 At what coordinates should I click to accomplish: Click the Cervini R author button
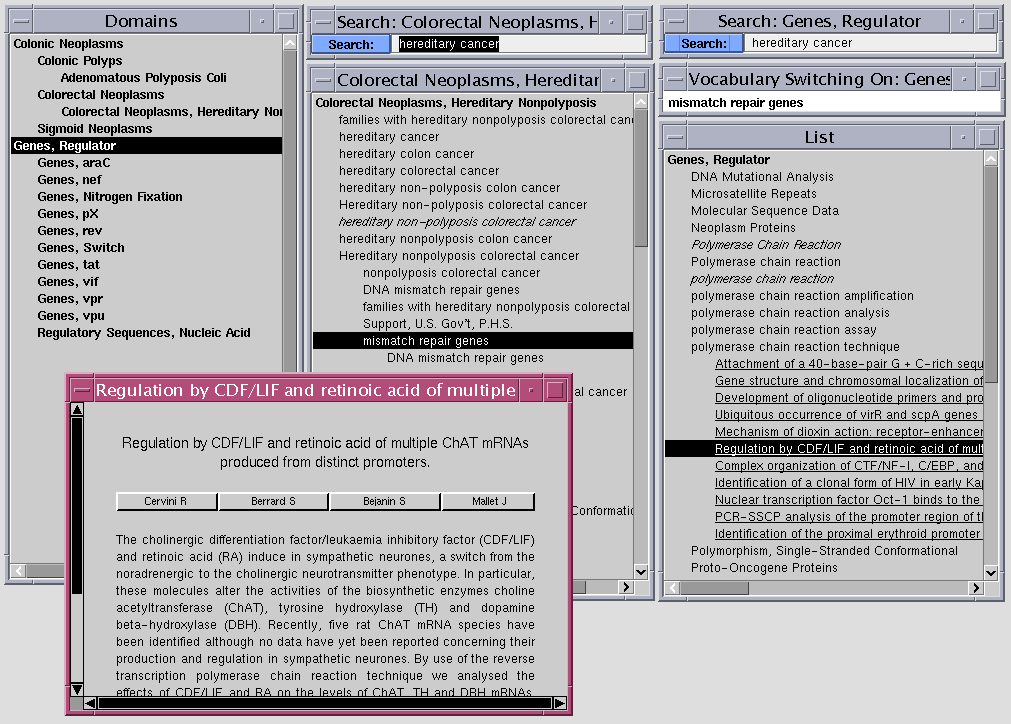coord(166,502)
